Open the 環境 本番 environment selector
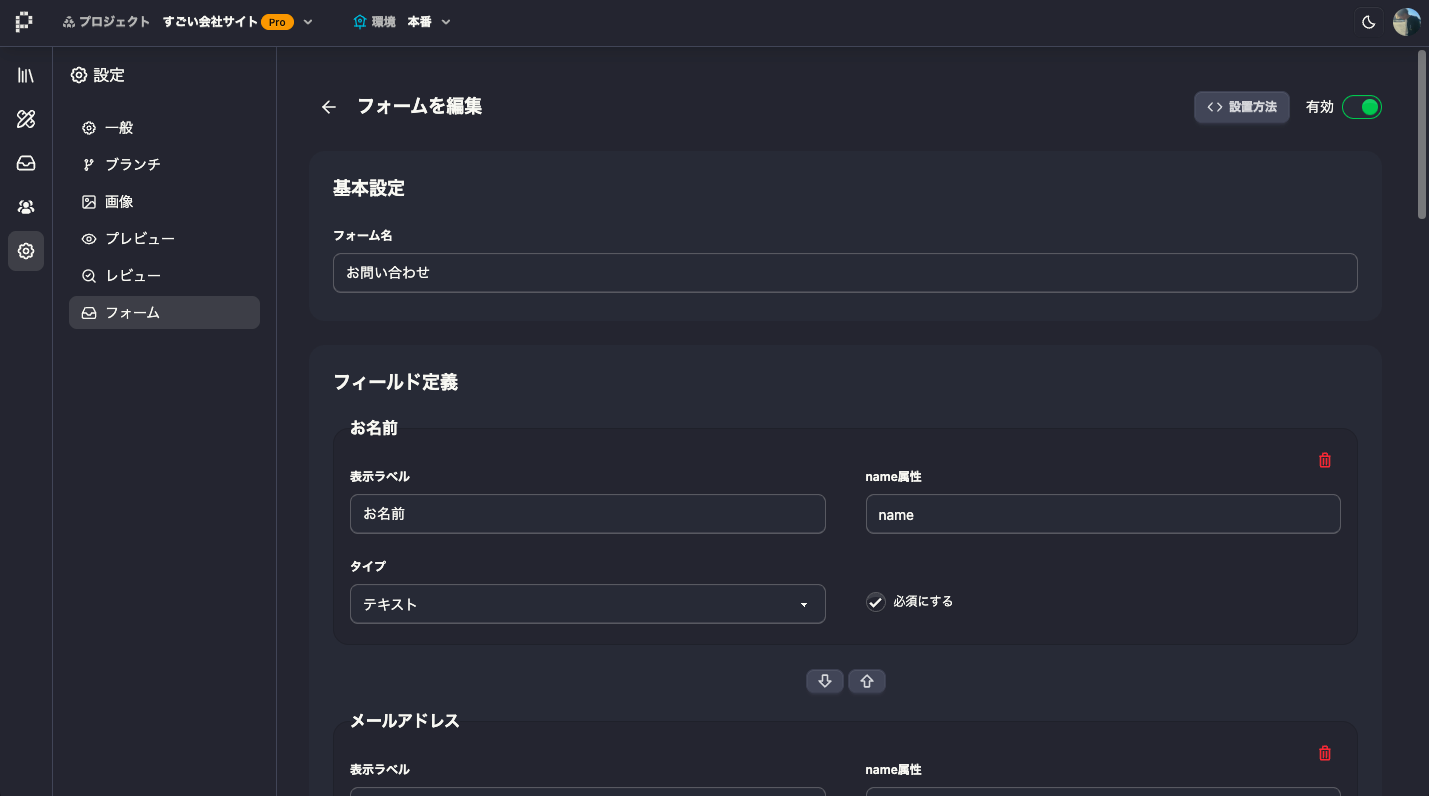This screenshot has height=796, width=1429. tap(402, 22)
